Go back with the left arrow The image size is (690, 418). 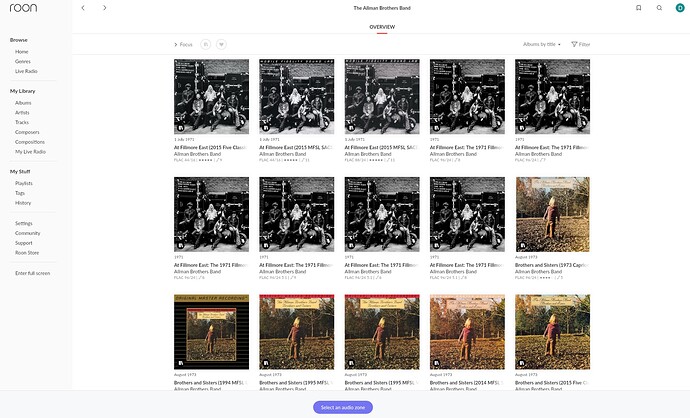coord(83,8)
